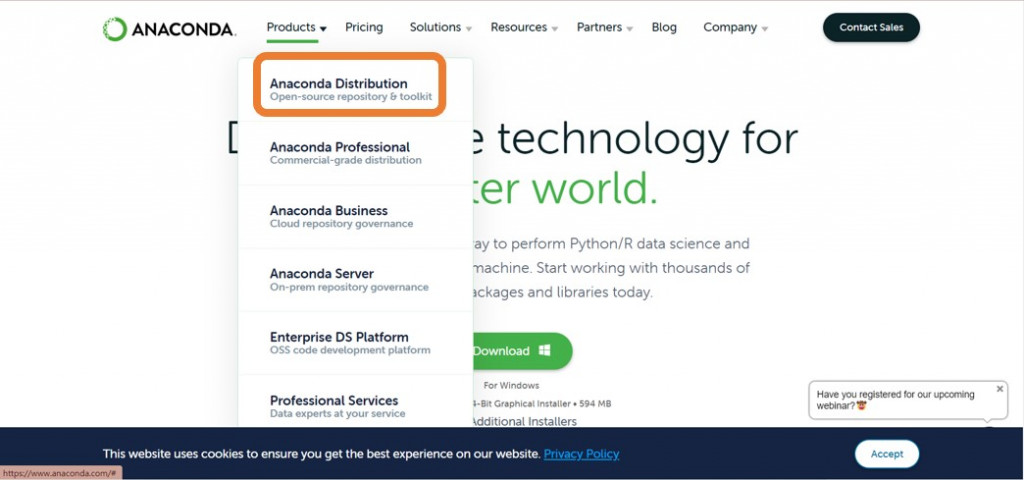The image size is (1024, 480).
Task: Open the Blog page
Action: pyautogui.click(x=664, y=27)
